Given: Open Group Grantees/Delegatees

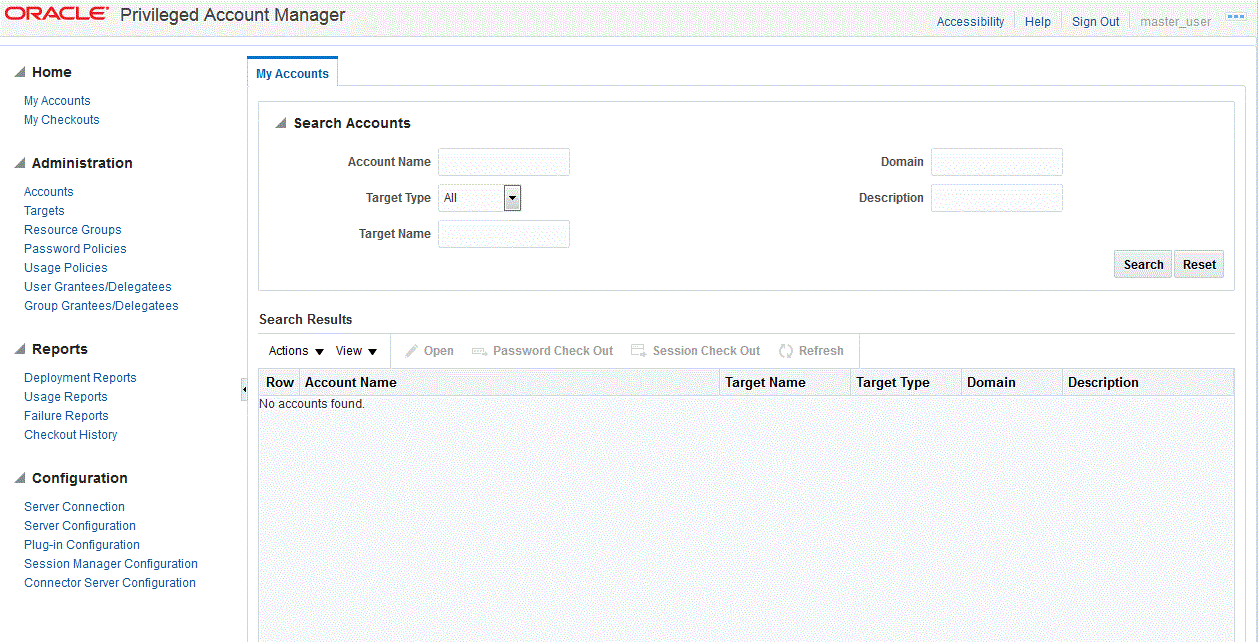Looking at the screenshot, I should pyautogui.click(x=101, y=306).
